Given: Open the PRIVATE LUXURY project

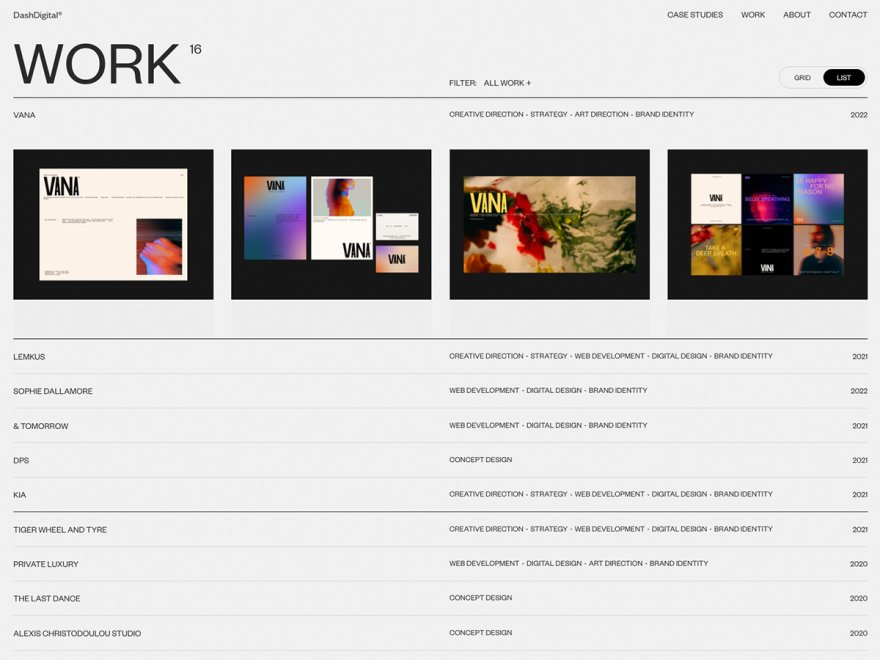Looking at the screenshot, I should tap(44, 563).
